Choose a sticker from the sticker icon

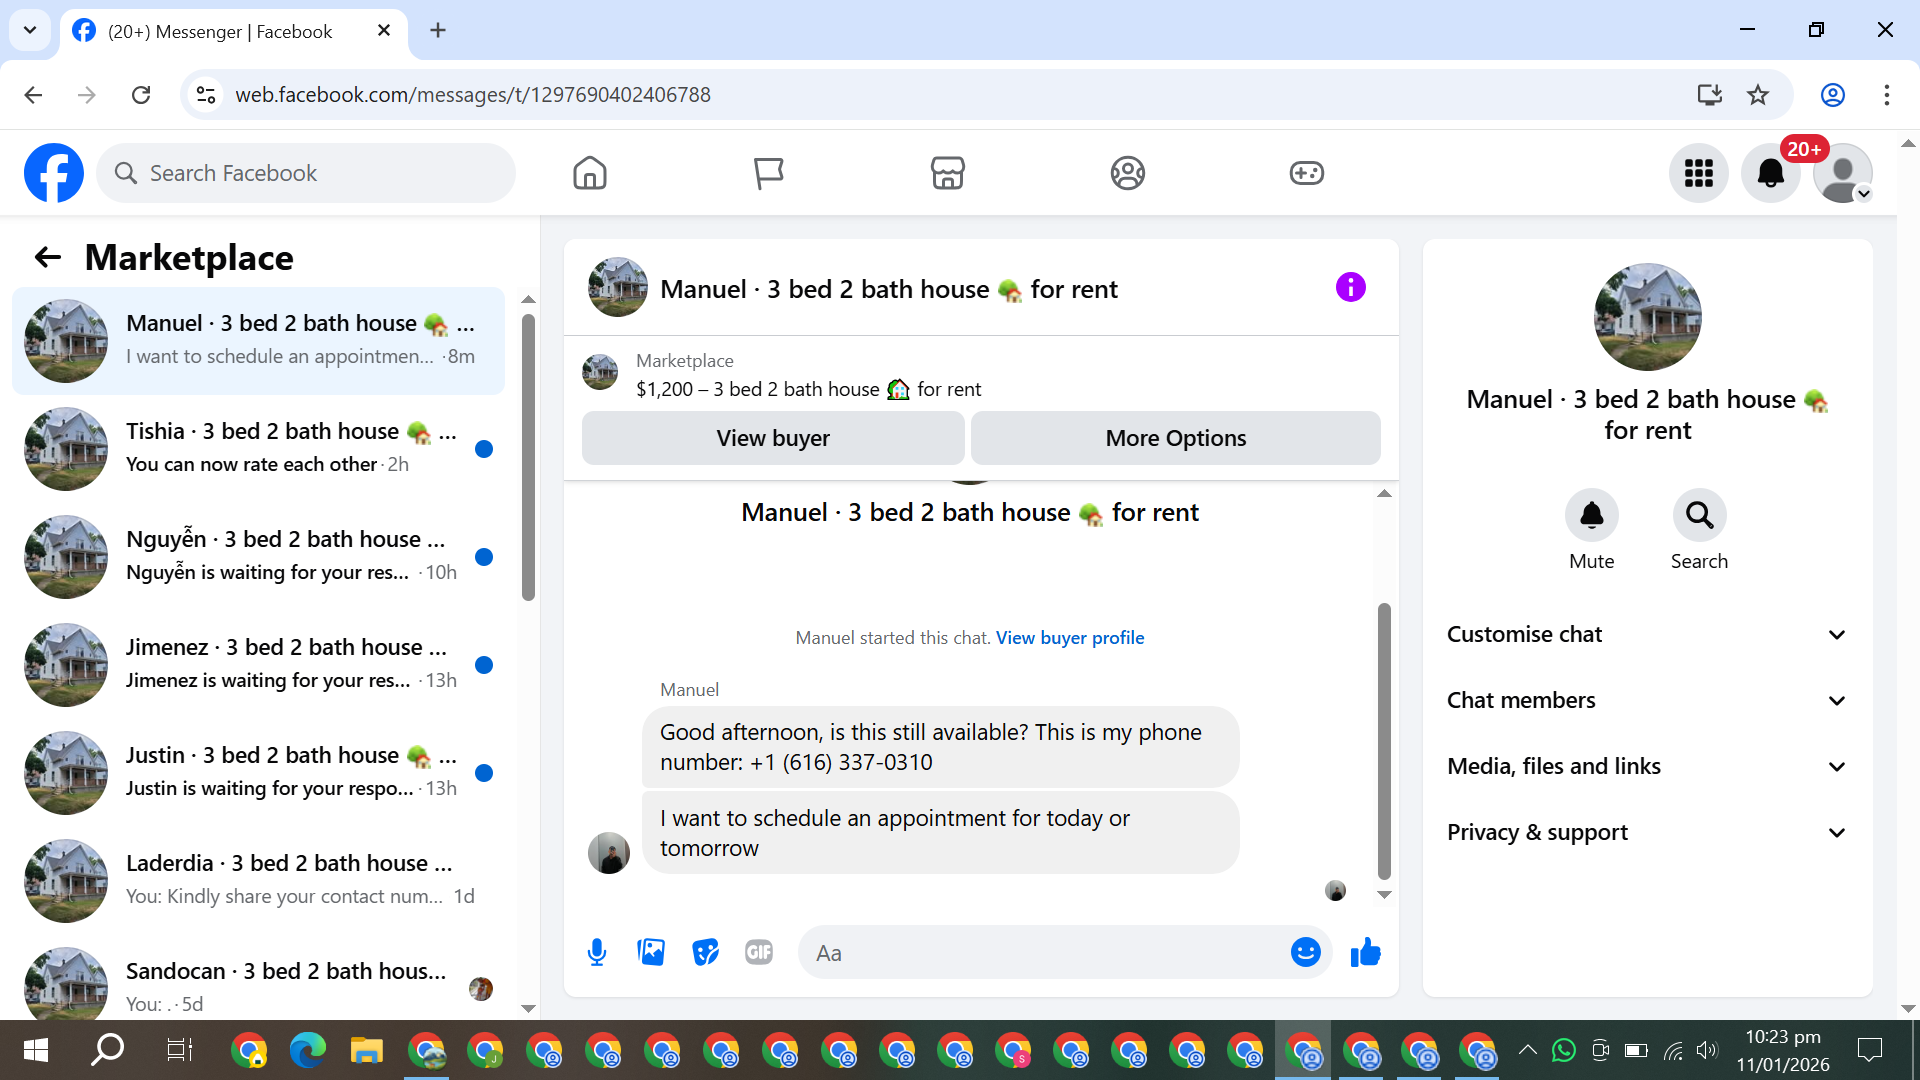(x=705, y=952)
